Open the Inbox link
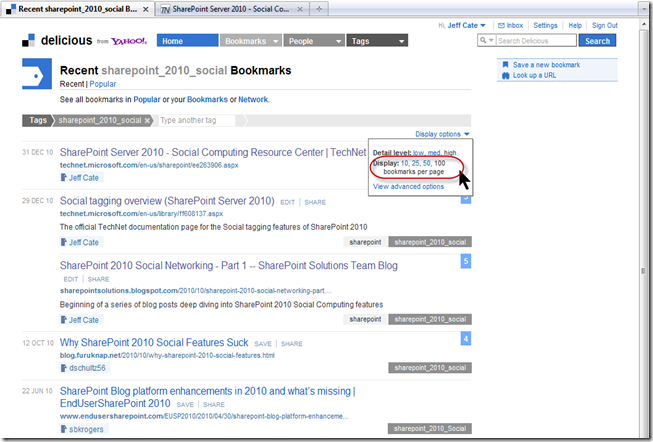The image size is (653, 442). click(x=515, y=25)
